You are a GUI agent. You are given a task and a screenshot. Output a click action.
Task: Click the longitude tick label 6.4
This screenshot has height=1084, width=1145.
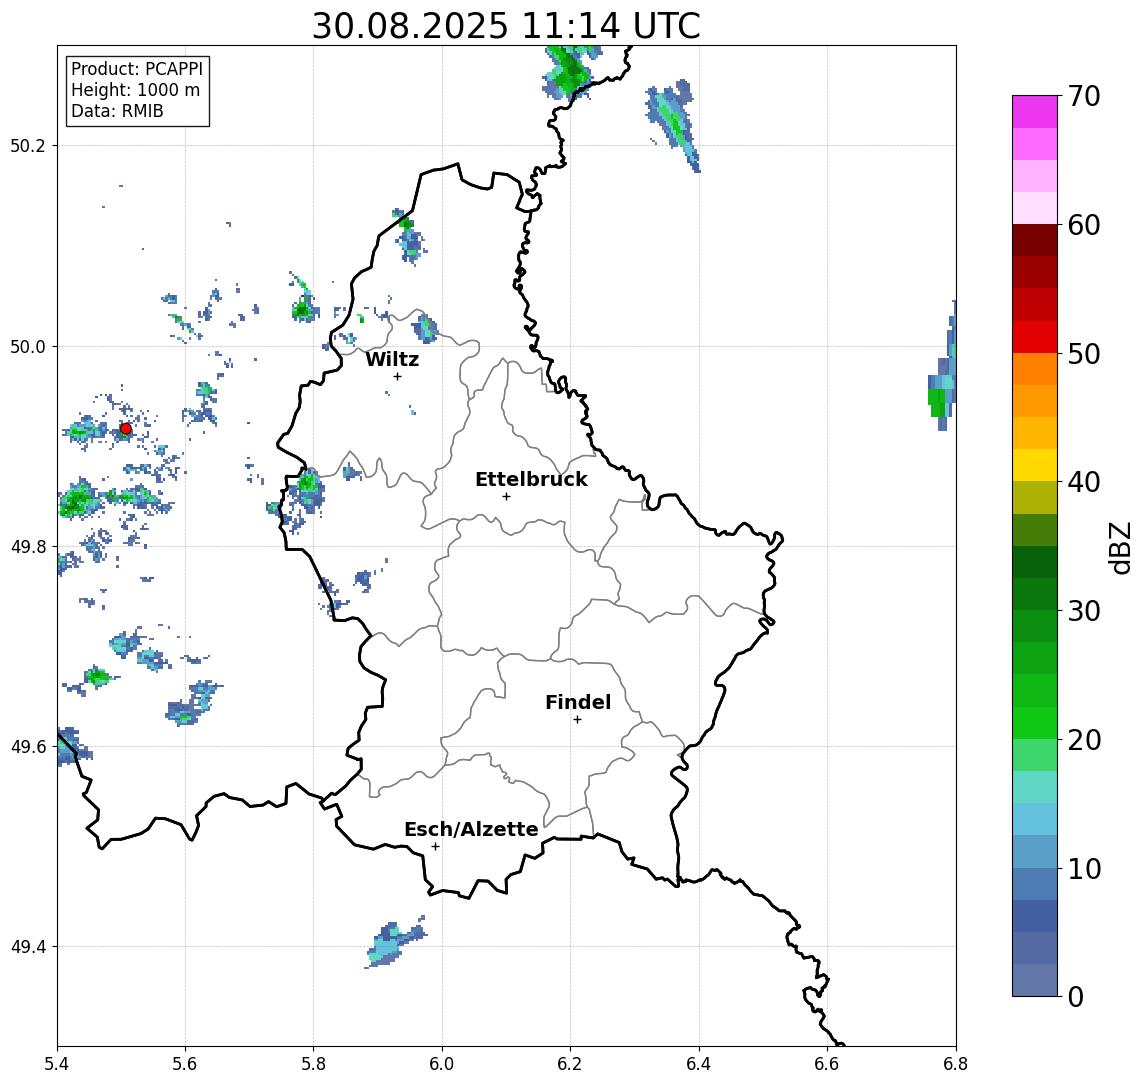[699, 1064]
